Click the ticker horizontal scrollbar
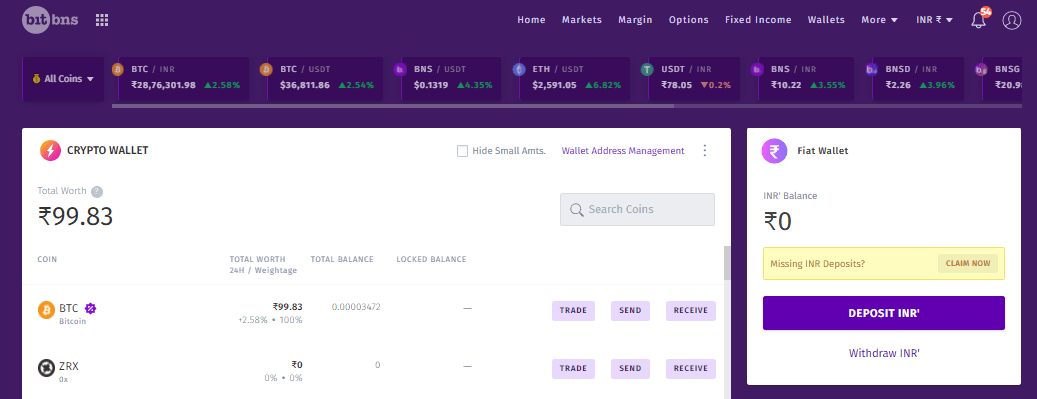1037x399 pixels. pyautogui.click(x=393, y=106)
